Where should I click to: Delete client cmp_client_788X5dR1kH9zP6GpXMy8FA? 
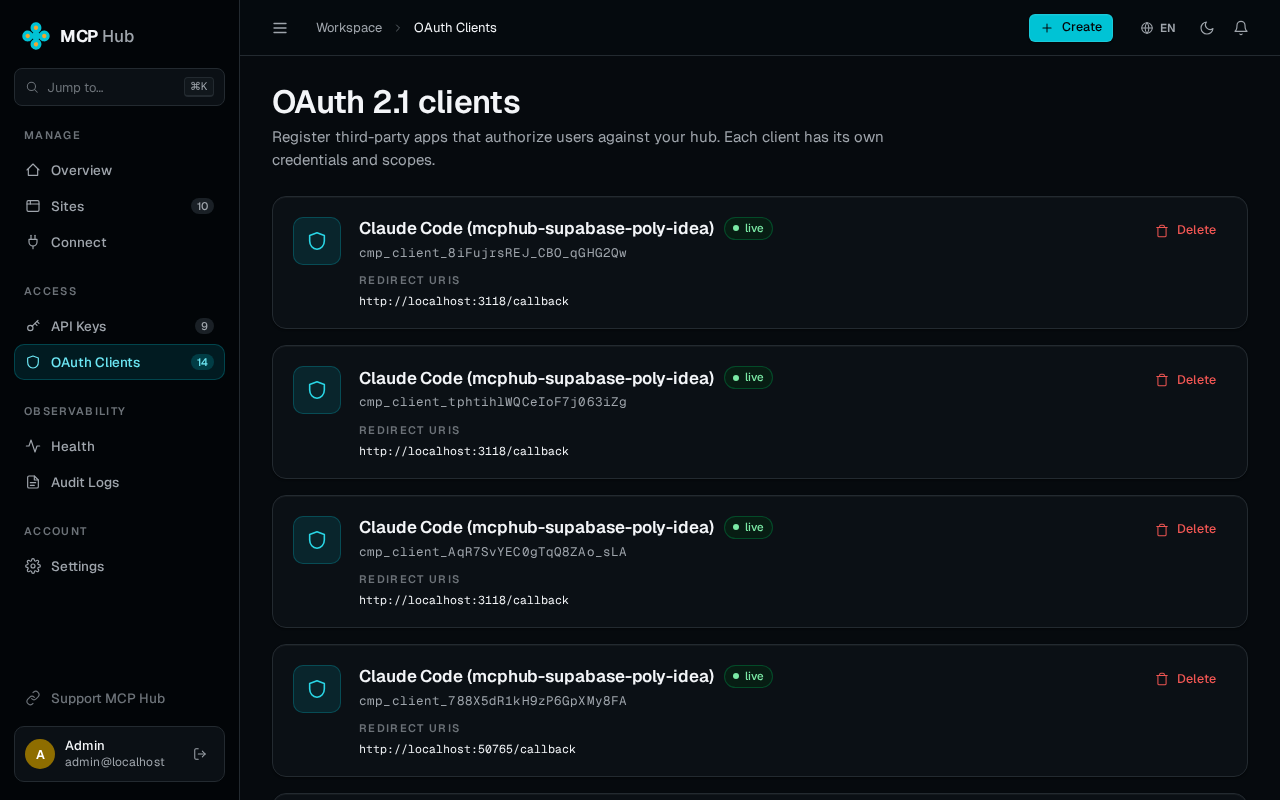click(x=1186, y=679)
